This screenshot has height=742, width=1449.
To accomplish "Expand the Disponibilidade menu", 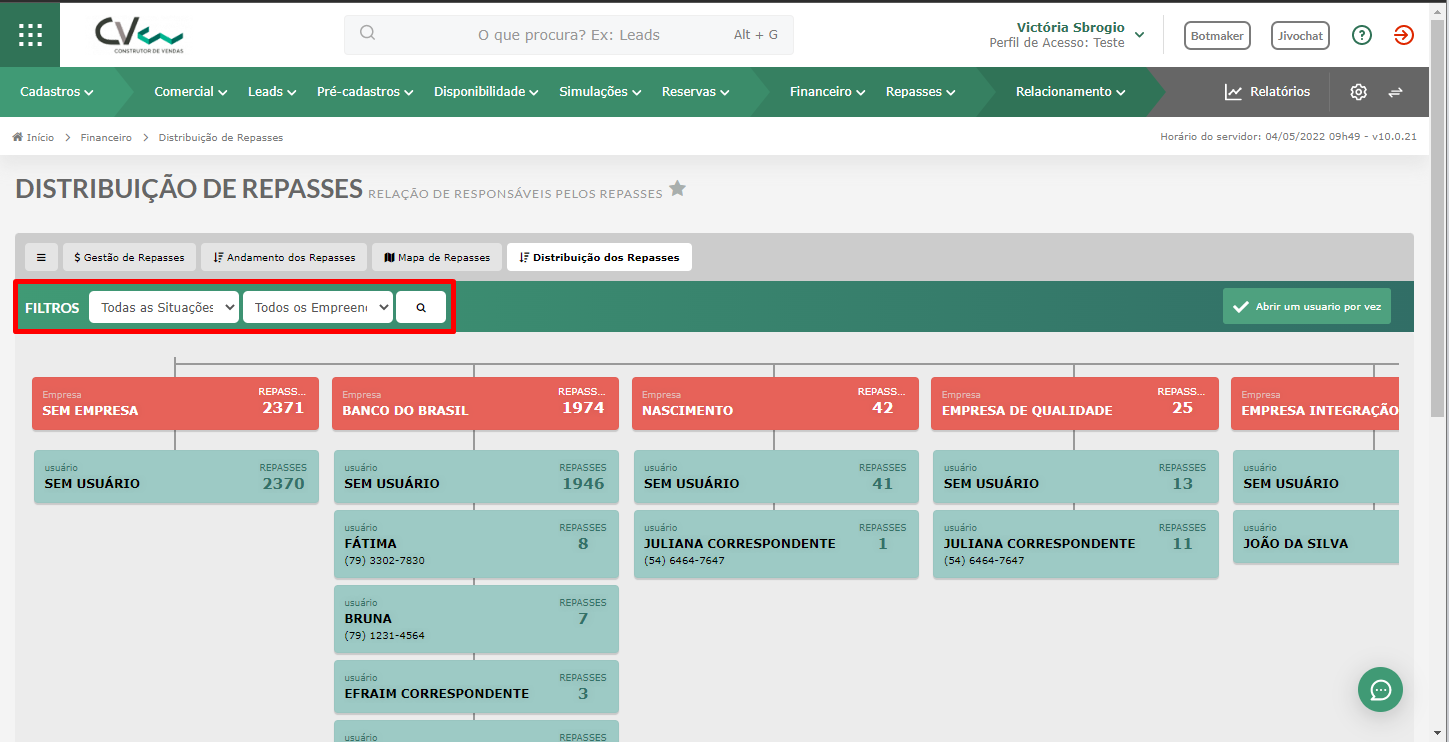I will [486, 92].
